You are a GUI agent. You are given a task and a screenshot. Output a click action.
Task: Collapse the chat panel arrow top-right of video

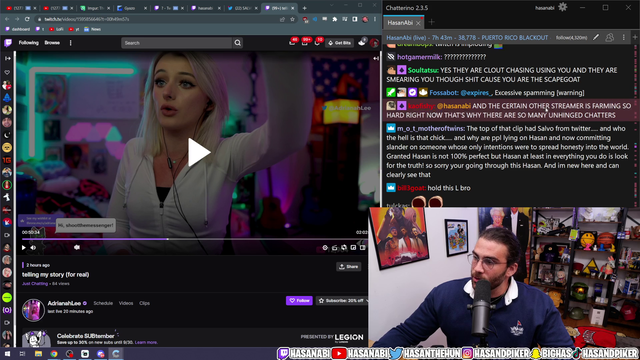pos(376,58)
